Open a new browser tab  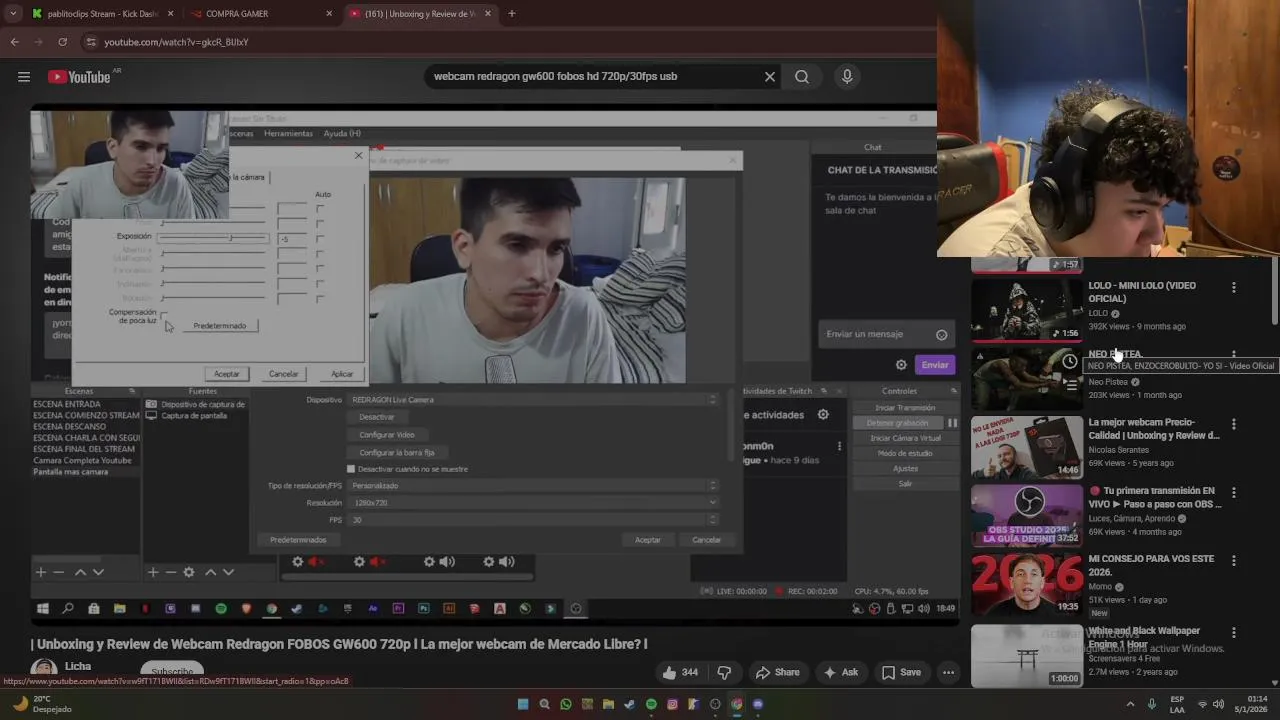(x=512, y=14)
